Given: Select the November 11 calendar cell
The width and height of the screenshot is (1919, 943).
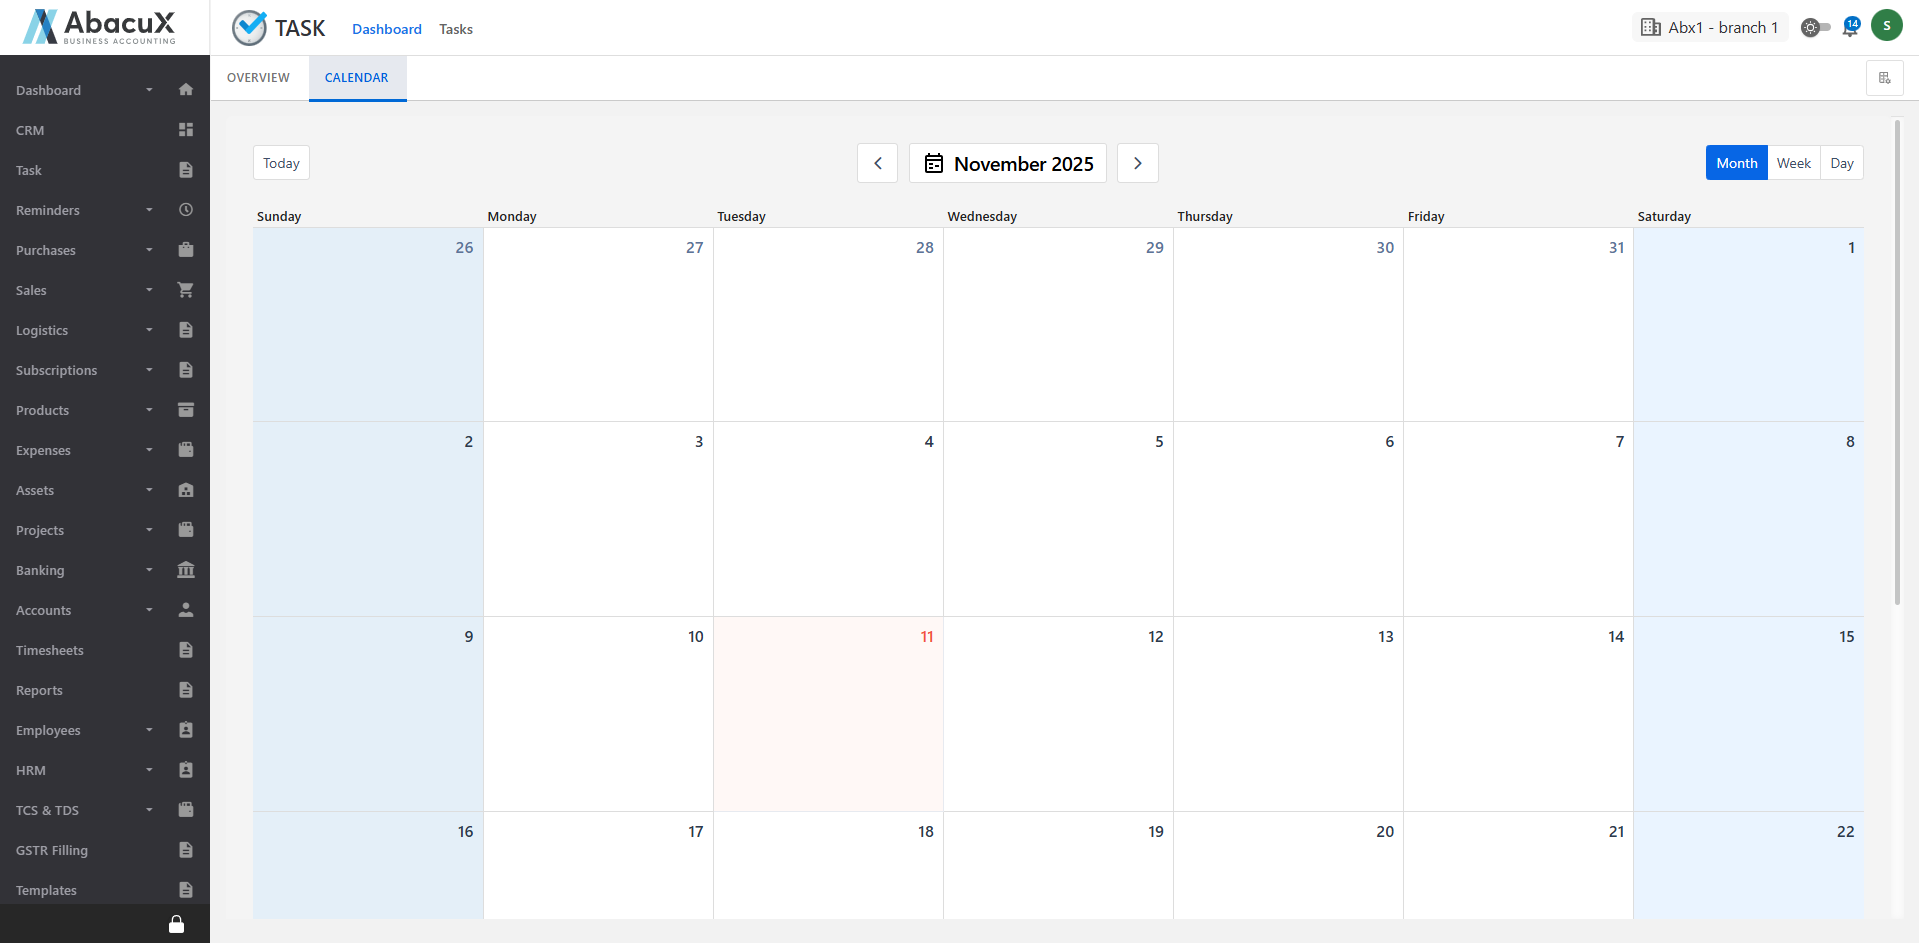Looking at the screenshot, I should pyautogui.click(x=828, y=714).
